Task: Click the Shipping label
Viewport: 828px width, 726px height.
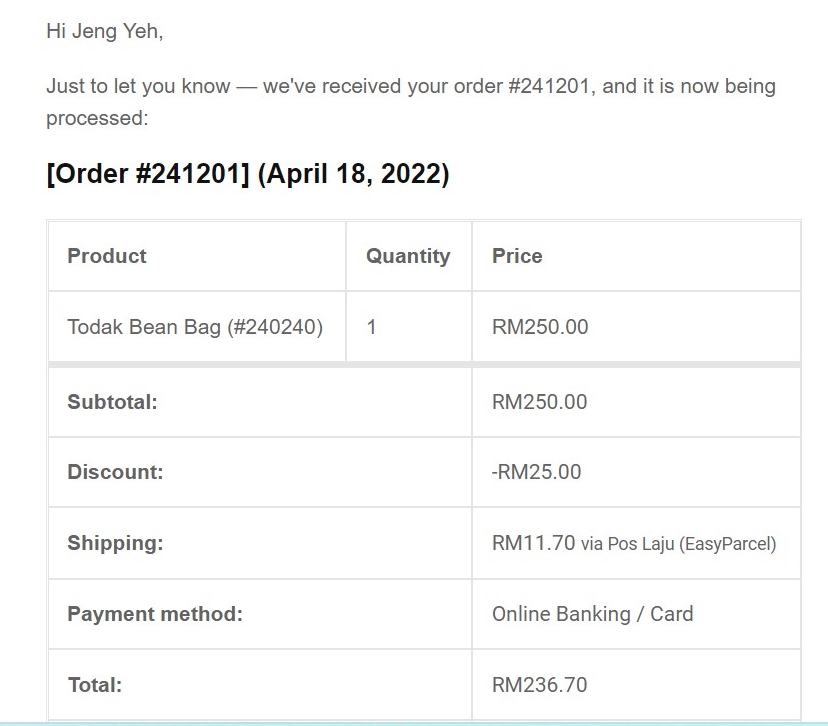Action: (x=115, y=543)
